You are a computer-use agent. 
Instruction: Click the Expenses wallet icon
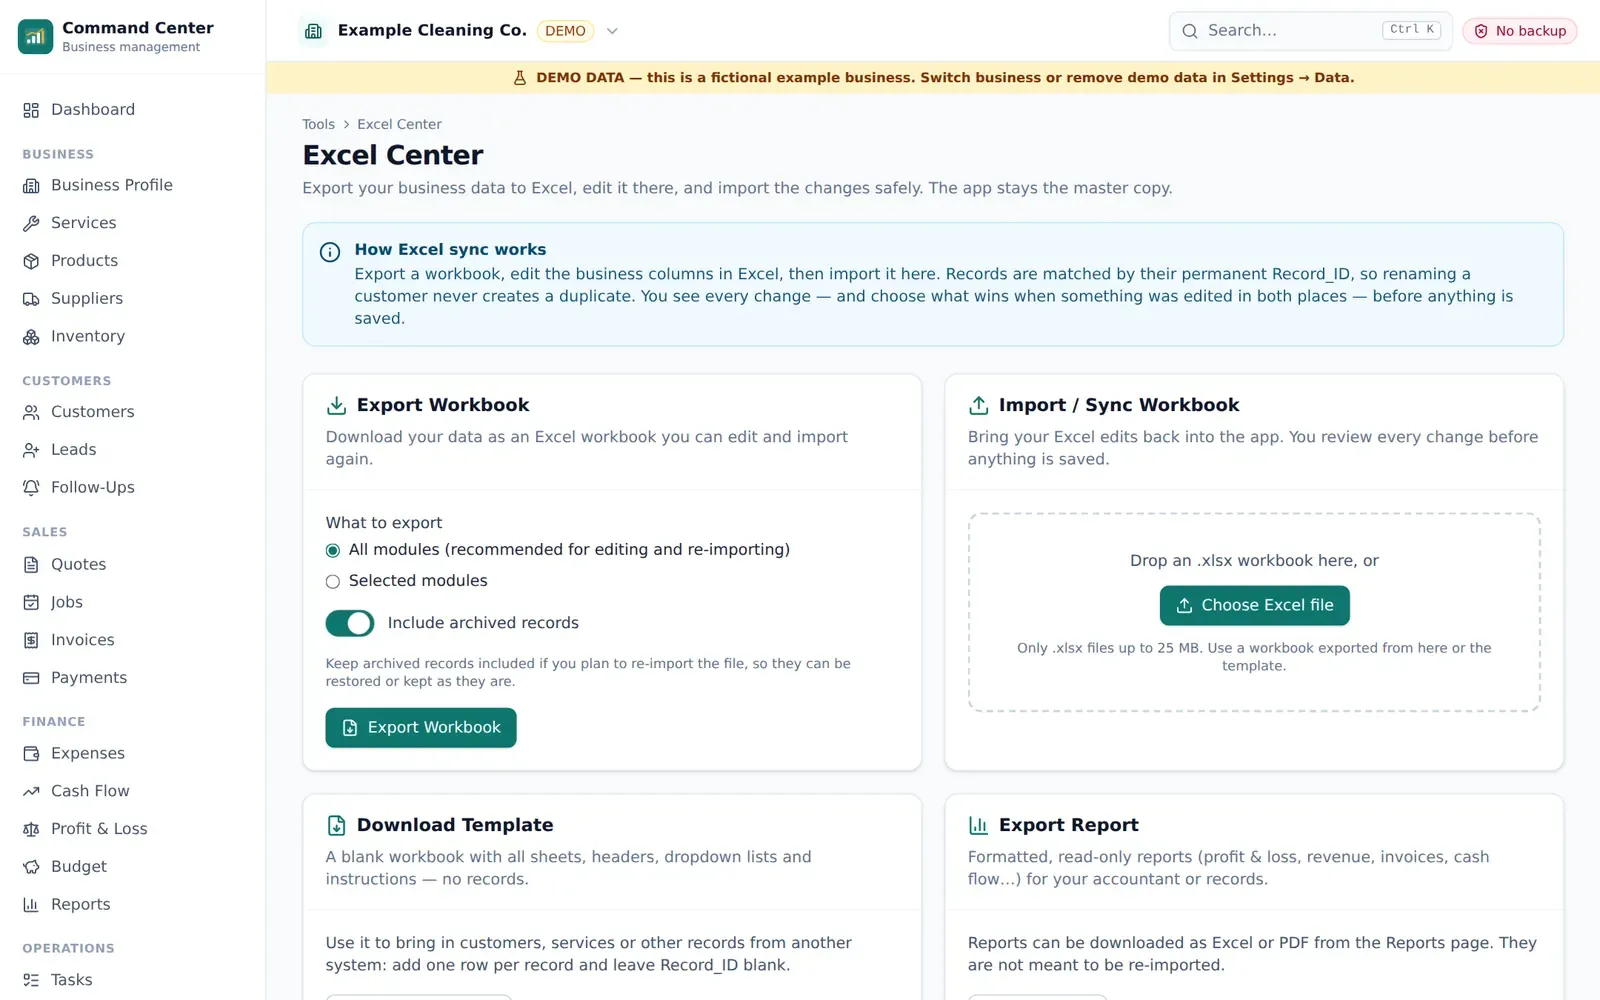(x=31, y=754)
